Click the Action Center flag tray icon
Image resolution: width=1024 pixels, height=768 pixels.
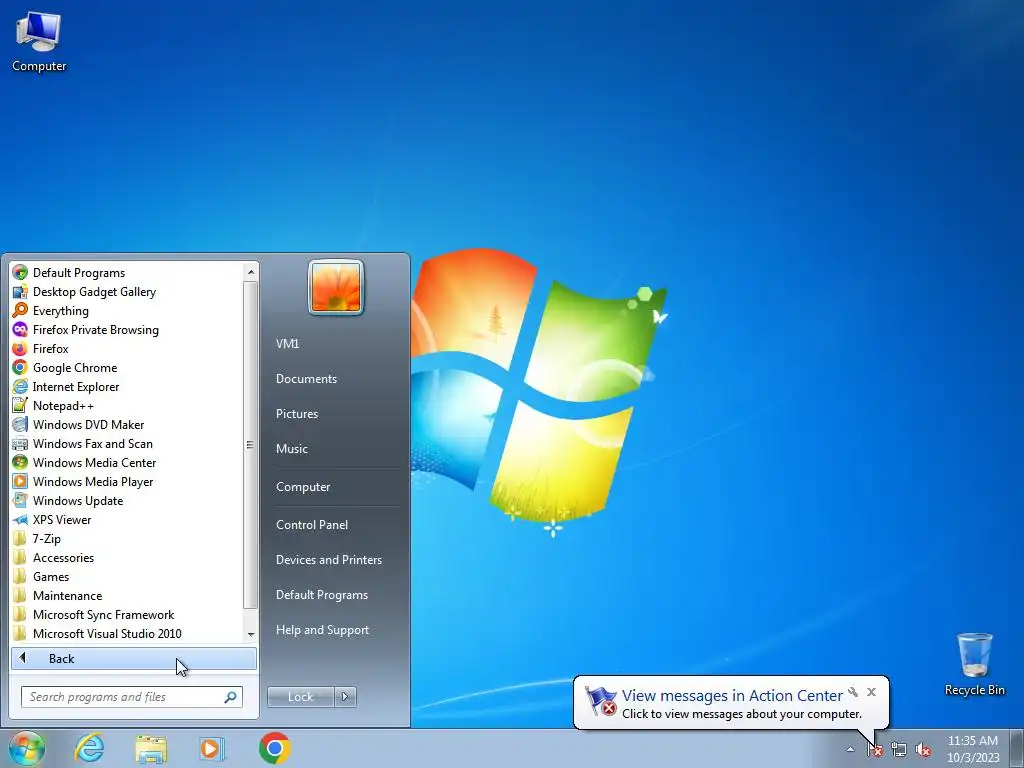[x=875, y=750]
